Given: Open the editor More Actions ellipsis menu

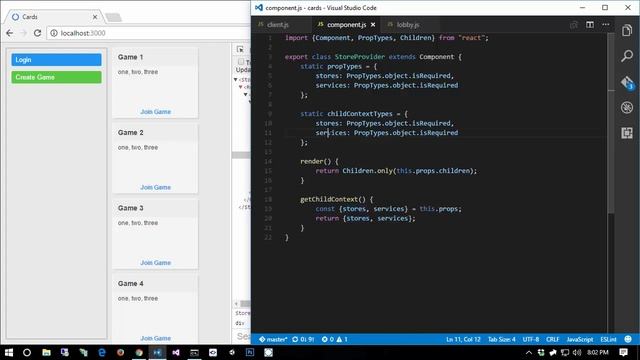Looking at the screenshot, I should [x=606, y=24].
